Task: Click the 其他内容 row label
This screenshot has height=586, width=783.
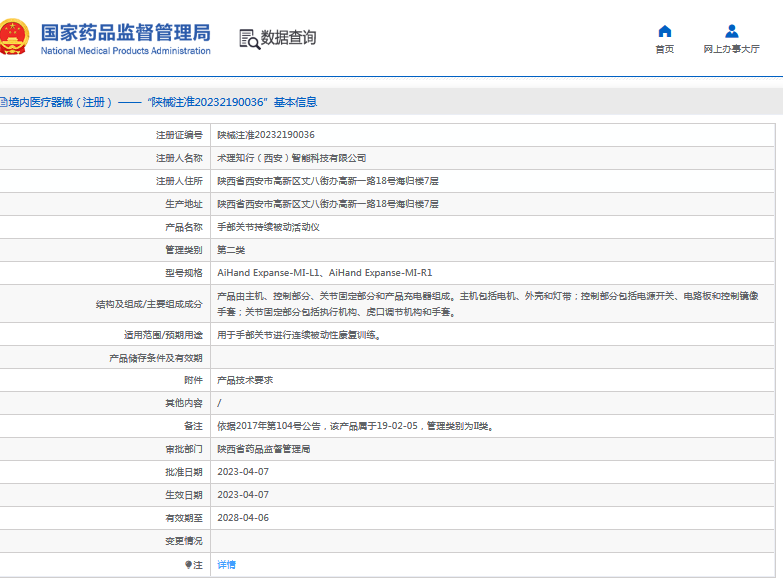Action: (184, 403)
